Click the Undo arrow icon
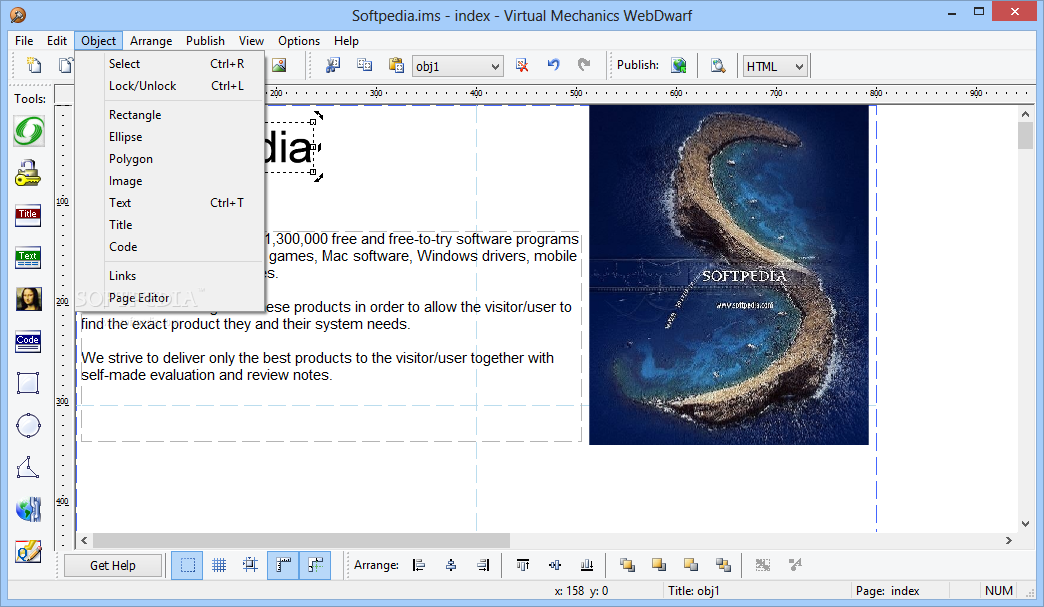The height and width of the screenshot is (607, 1044). point(553,65)
